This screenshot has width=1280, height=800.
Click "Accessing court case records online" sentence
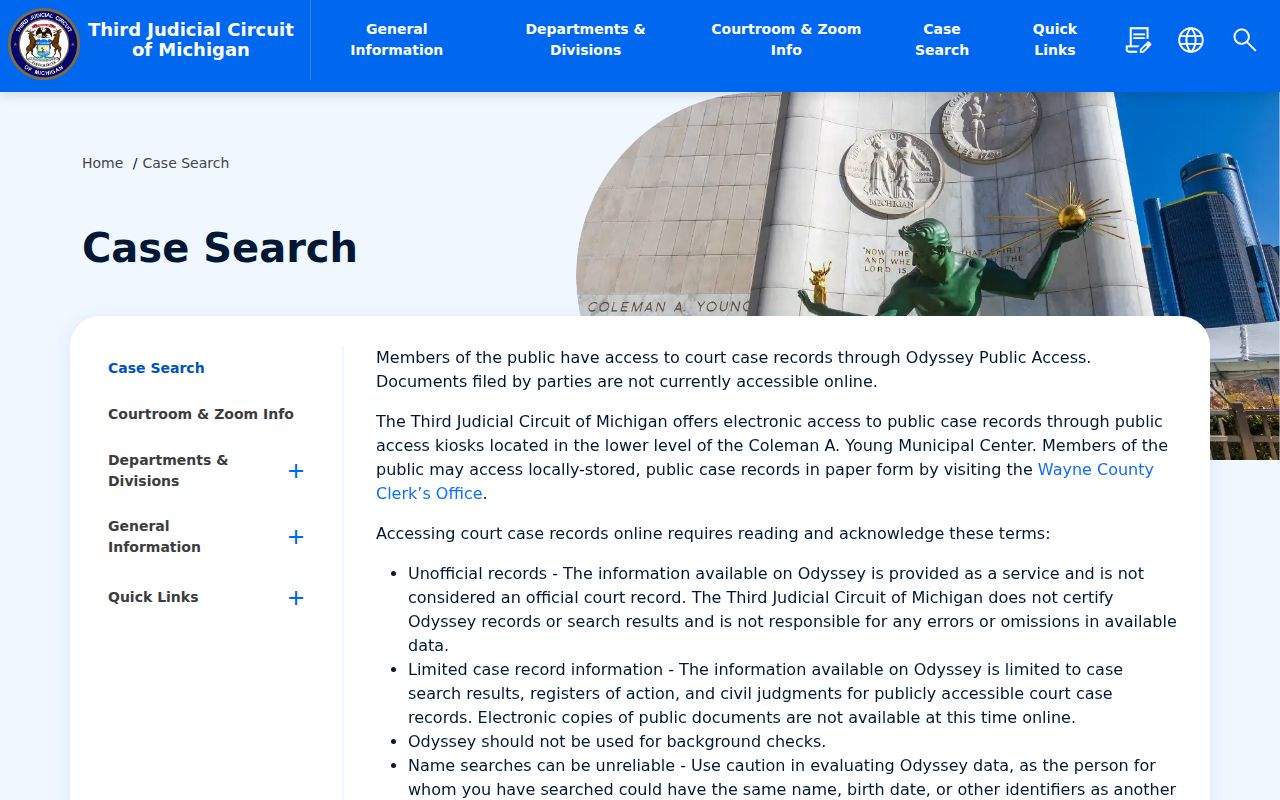pyautogui.click(x=713, y=533)
